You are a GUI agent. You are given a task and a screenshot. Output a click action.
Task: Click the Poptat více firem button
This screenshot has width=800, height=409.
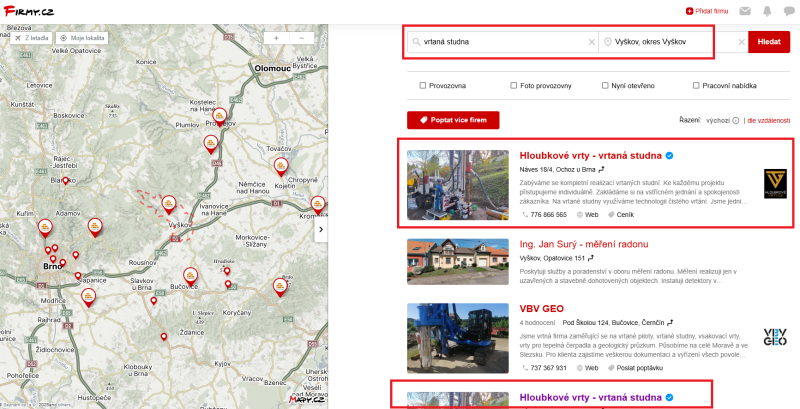[x=453, y=120]
